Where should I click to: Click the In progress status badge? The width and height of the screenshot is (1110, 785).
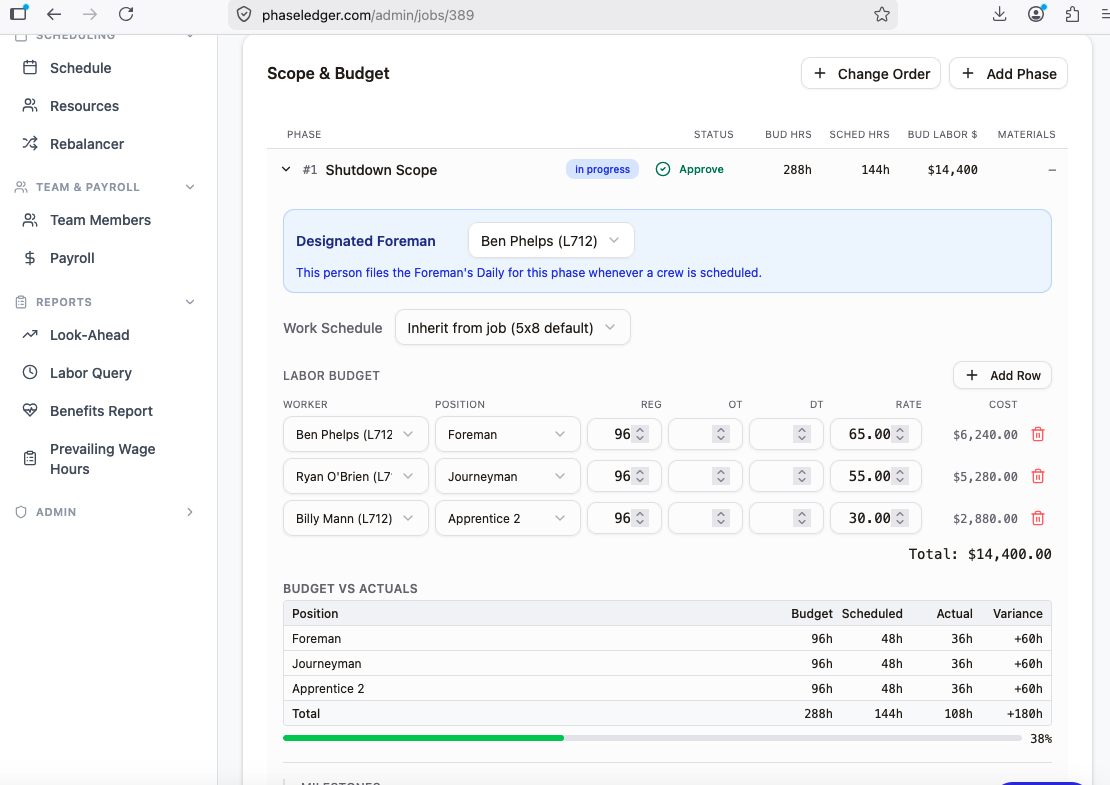(602, 169)
